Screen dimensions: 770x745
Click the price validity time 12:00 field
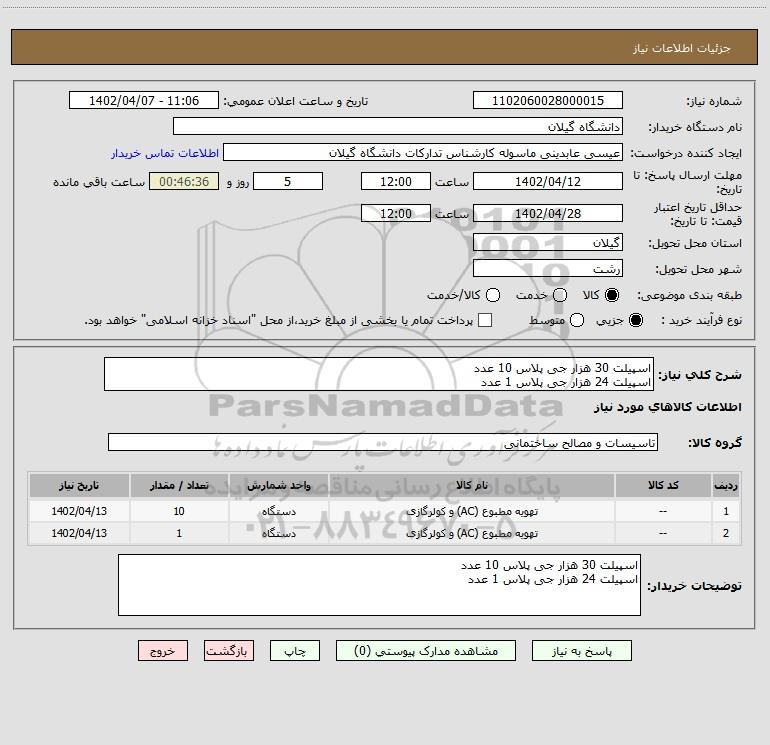[x=396, y=213]
